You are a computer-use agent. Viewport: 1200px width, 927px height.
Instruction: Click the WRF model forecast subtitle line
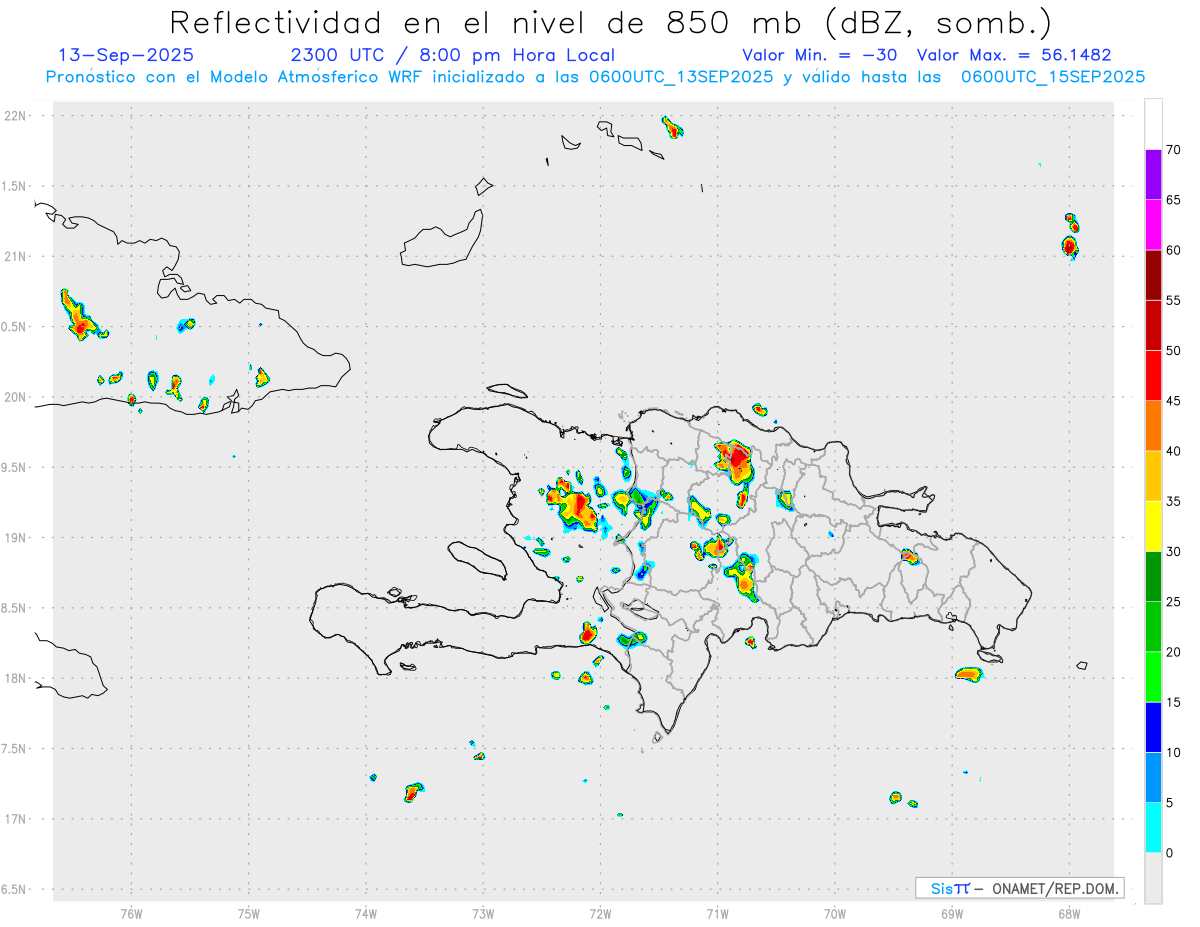click(596, 77)
